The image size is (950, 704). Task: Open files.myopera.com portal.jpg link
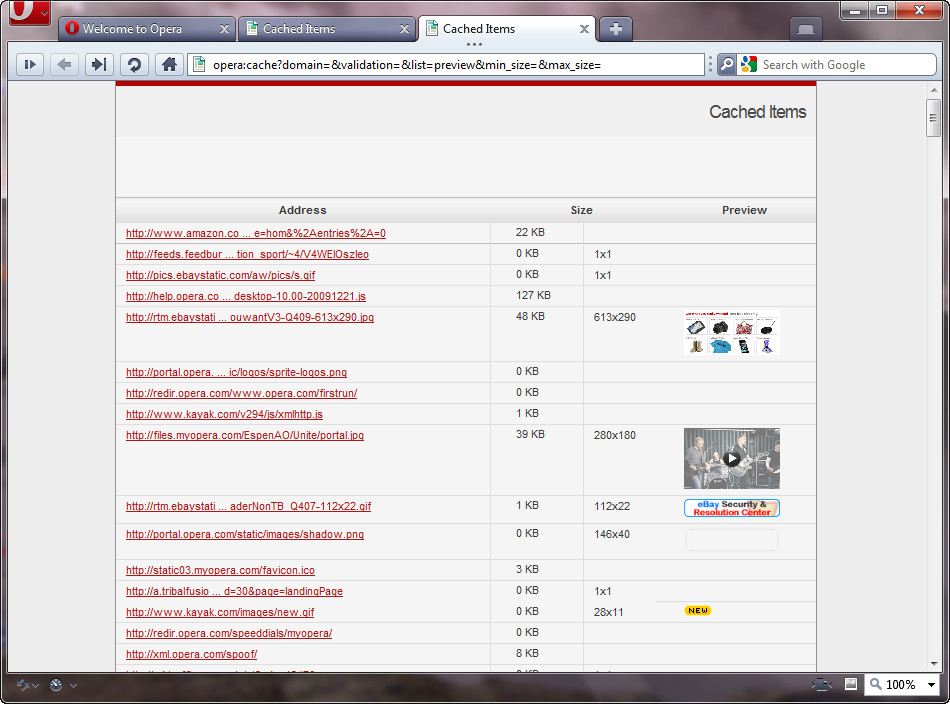pos(245,435)
